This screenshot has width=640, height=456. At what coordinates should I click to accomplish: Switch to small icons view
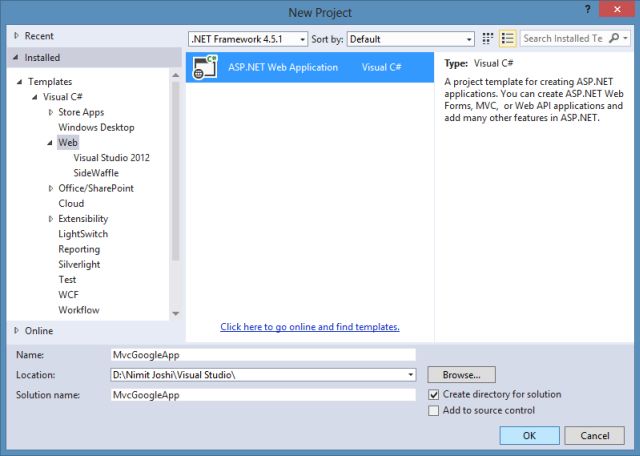487,39
